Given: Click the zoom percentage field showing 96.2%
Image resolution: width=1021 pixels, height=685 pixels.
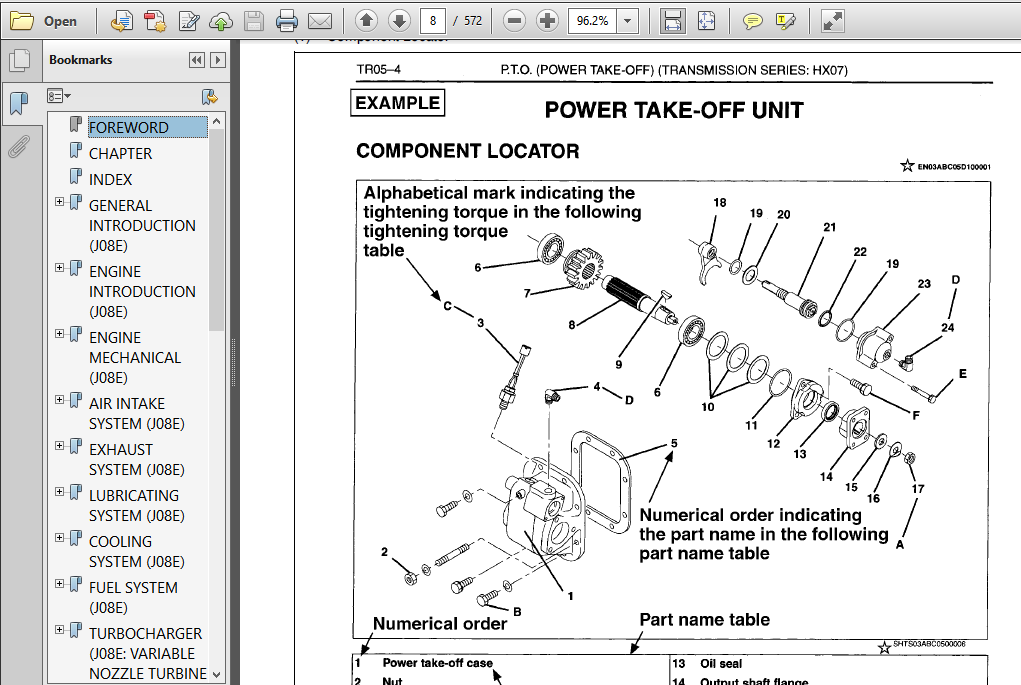Looking at the screenshot, I should (x=593, y=21).
